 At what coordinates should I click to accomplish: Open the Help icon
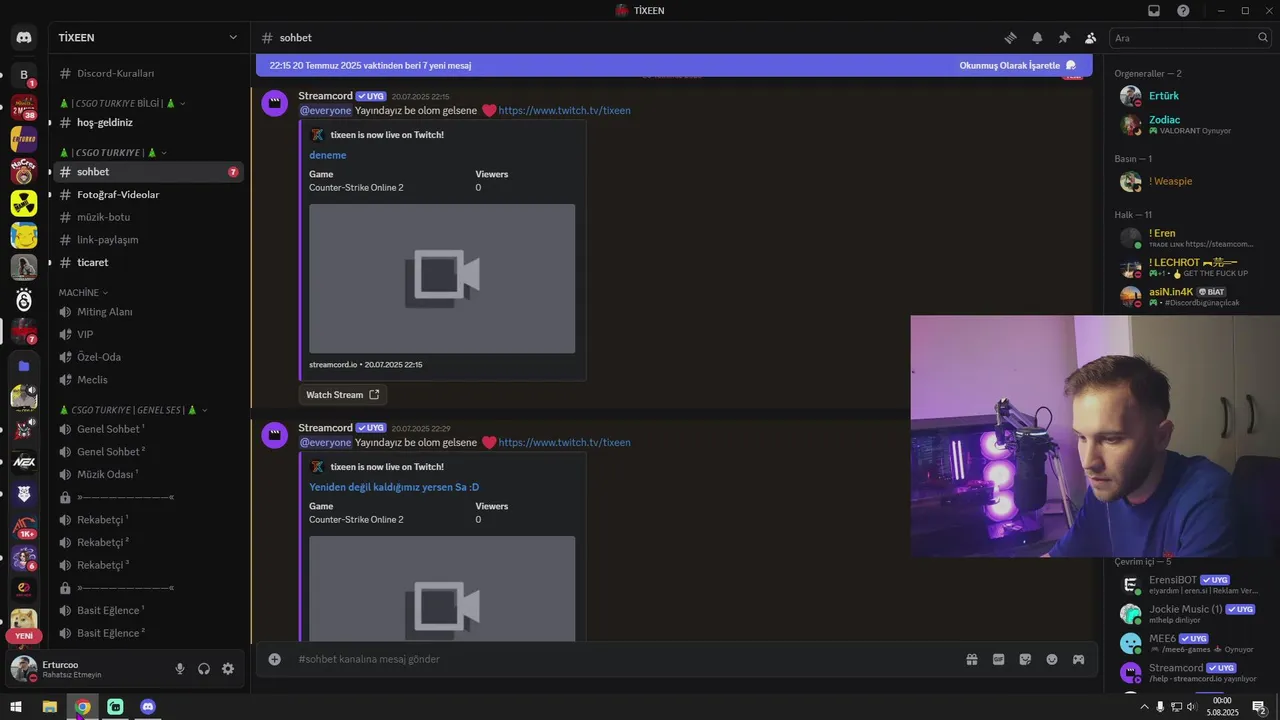tap(1183, 10)
